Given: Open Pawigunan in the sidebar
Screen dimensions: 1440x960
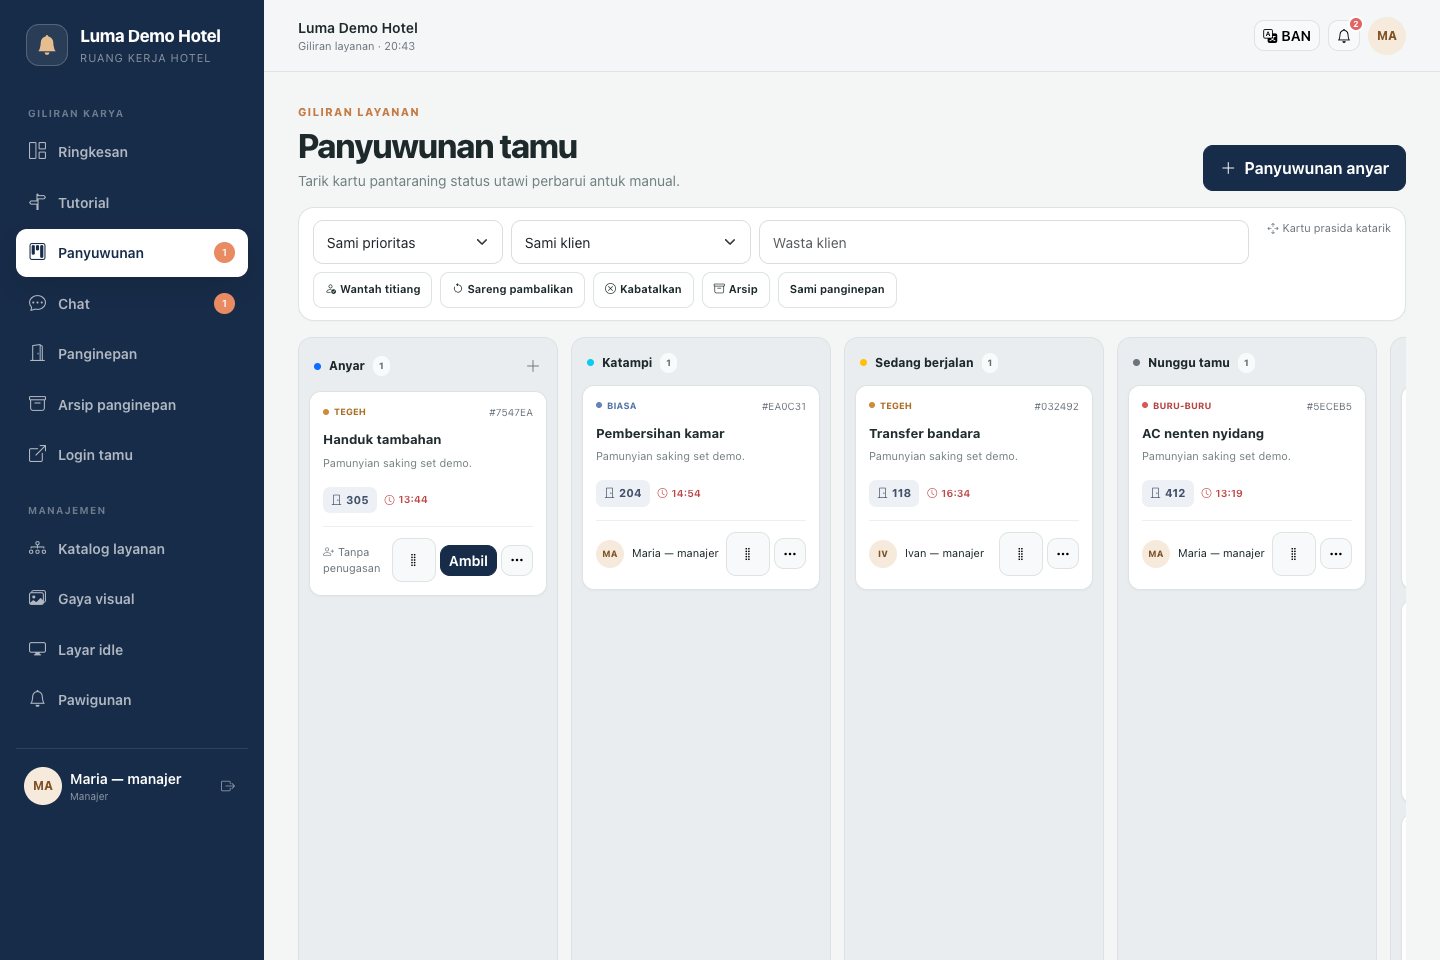Looking at the screenshot, I should tap(132, 700).
